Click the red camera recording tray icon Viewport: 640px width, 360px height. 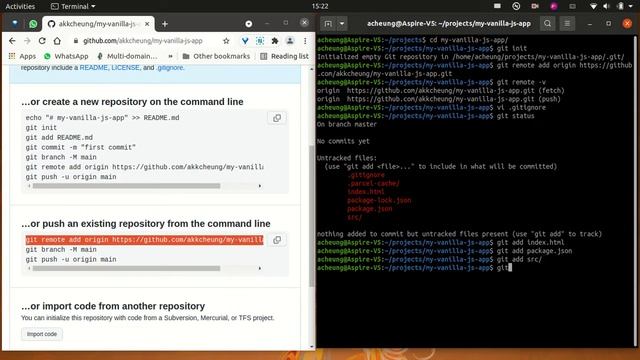[535, 6]
